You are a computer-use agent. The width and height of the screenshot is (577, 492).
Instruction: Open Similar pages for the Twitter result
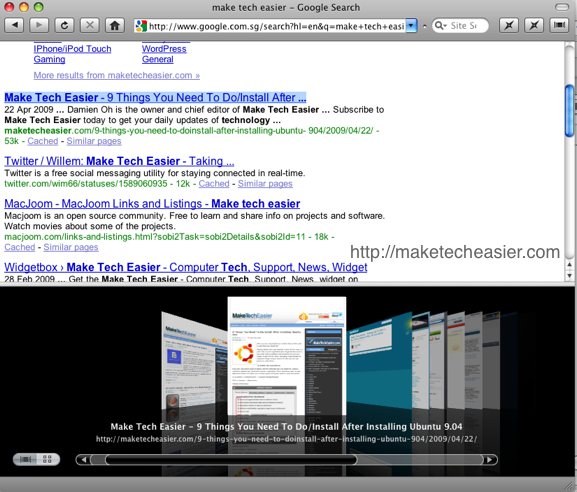[265, 184]
